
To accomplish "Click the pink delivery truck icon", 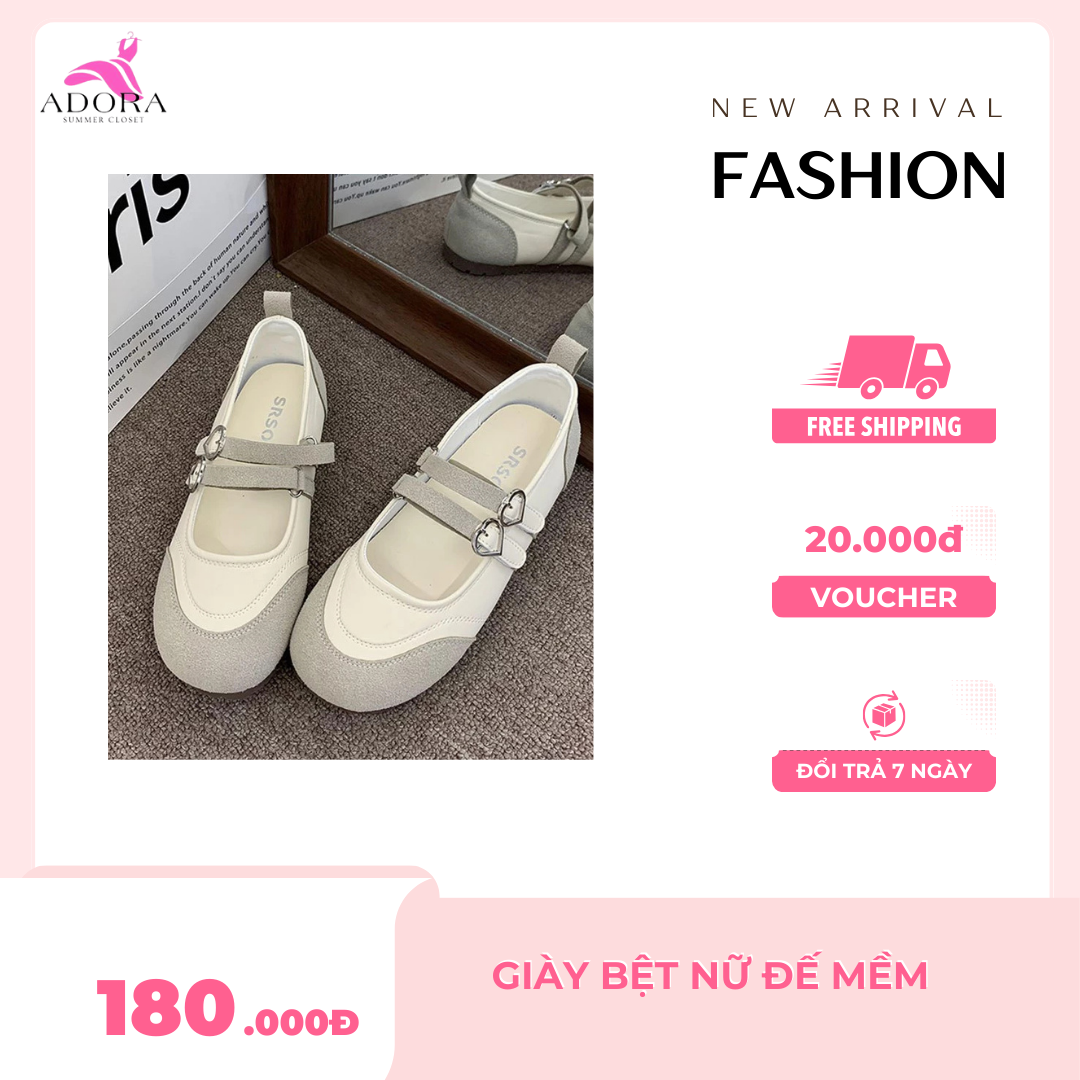I will (x=878, y=367).
